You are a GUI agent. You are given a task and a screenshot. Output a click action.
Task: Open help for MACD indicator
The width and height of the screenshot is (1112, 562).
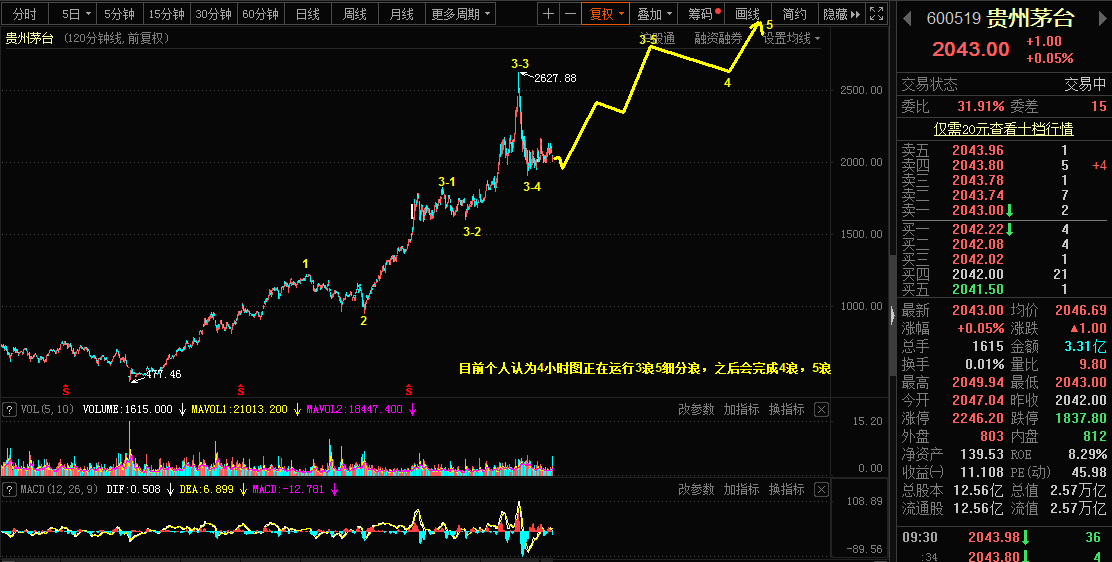point(10,490)
